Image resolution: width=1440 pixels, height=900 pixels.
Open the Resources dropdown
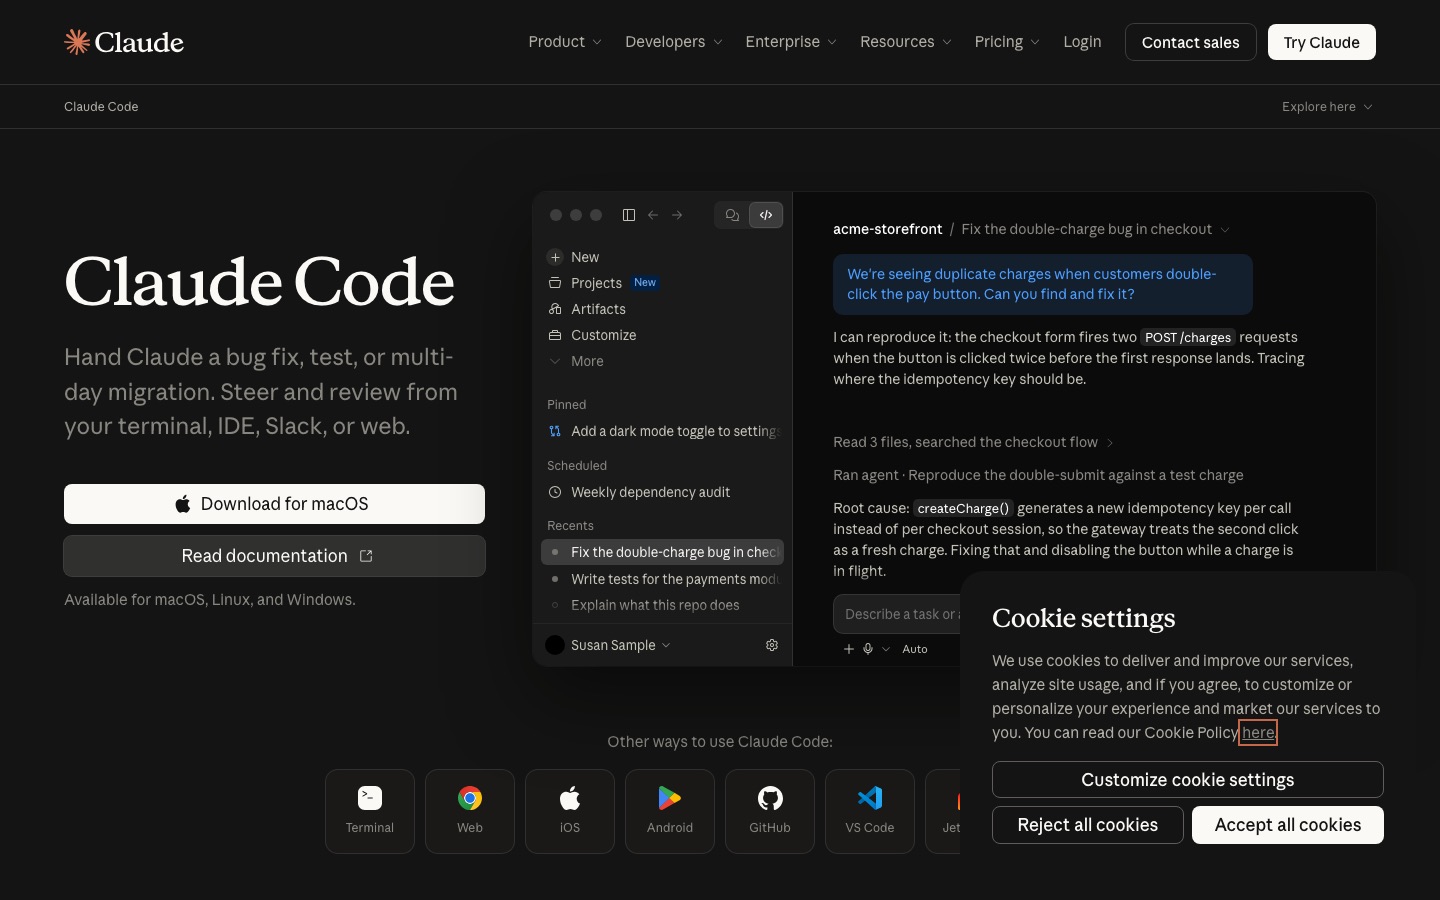click(x=906, y=42)
